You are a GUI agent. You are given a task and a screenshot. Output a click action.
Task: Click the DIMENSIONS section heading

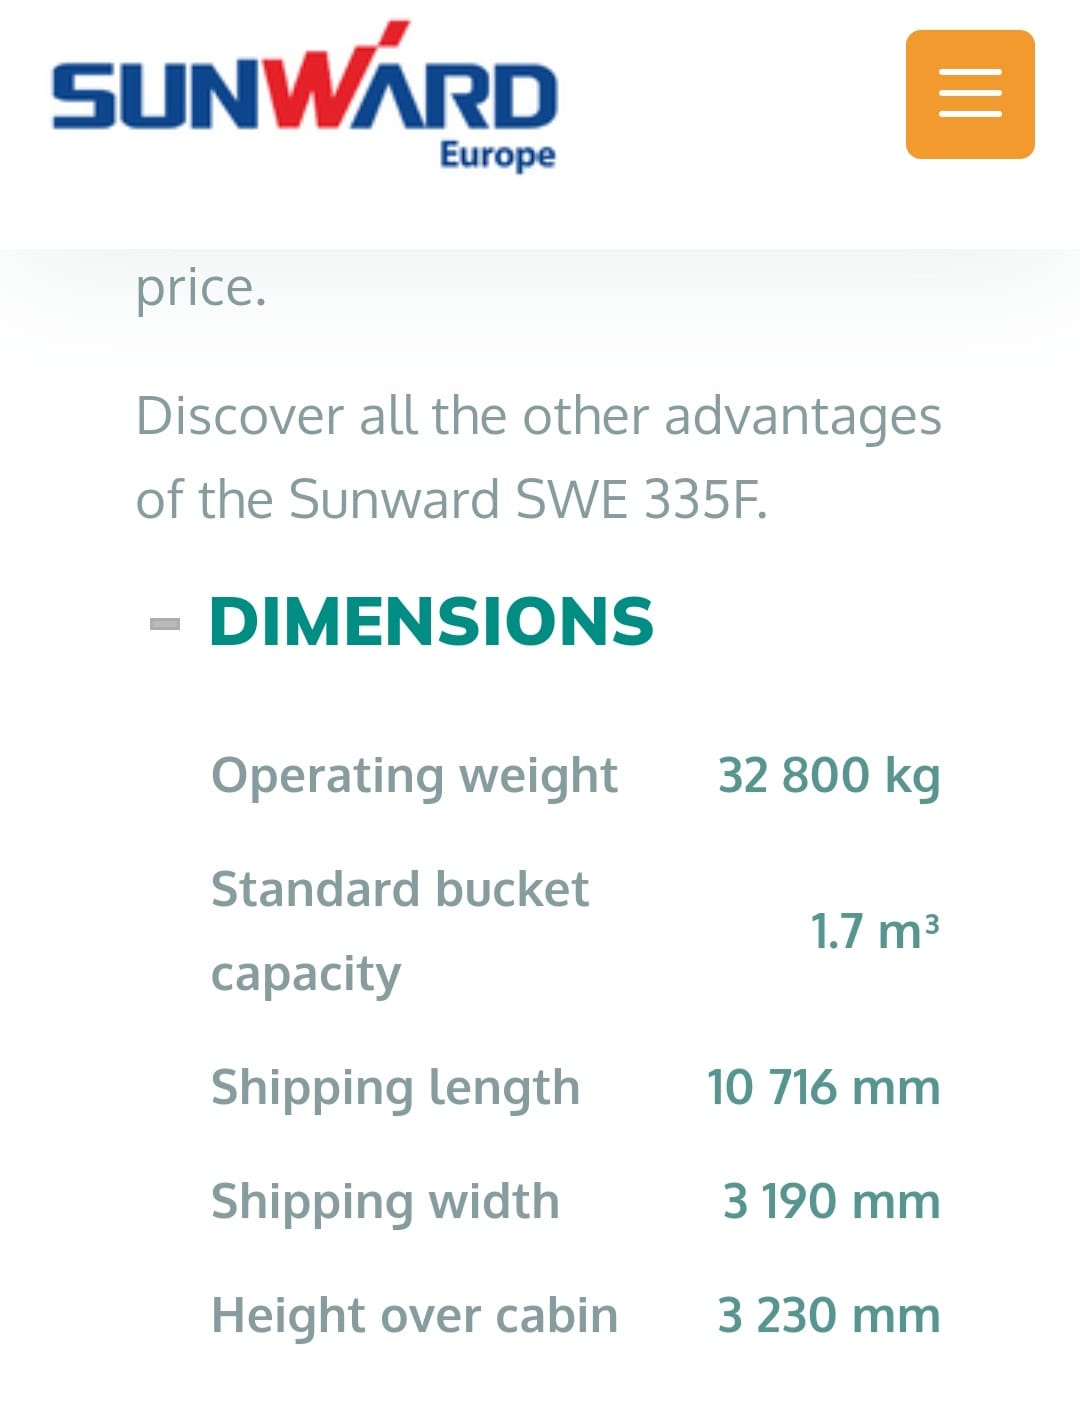(x=431, y=621)
